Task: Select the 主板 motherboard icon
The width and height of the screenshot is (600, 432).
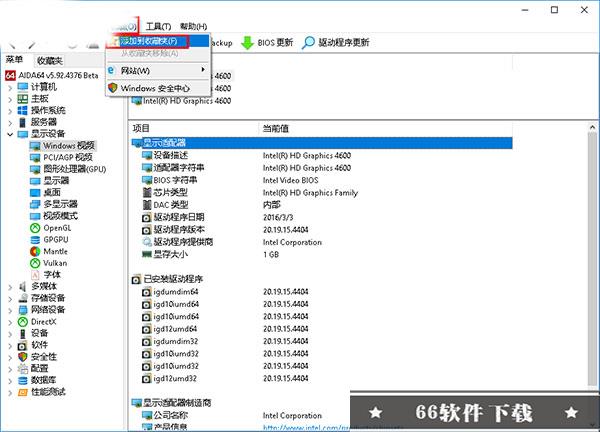Action: [23, 99]
